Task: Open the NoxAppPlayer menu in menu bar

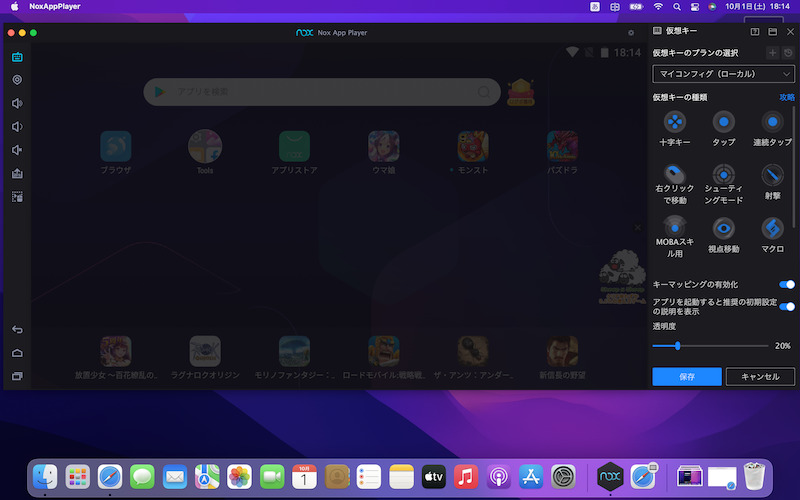Action: tap(55, 7)
